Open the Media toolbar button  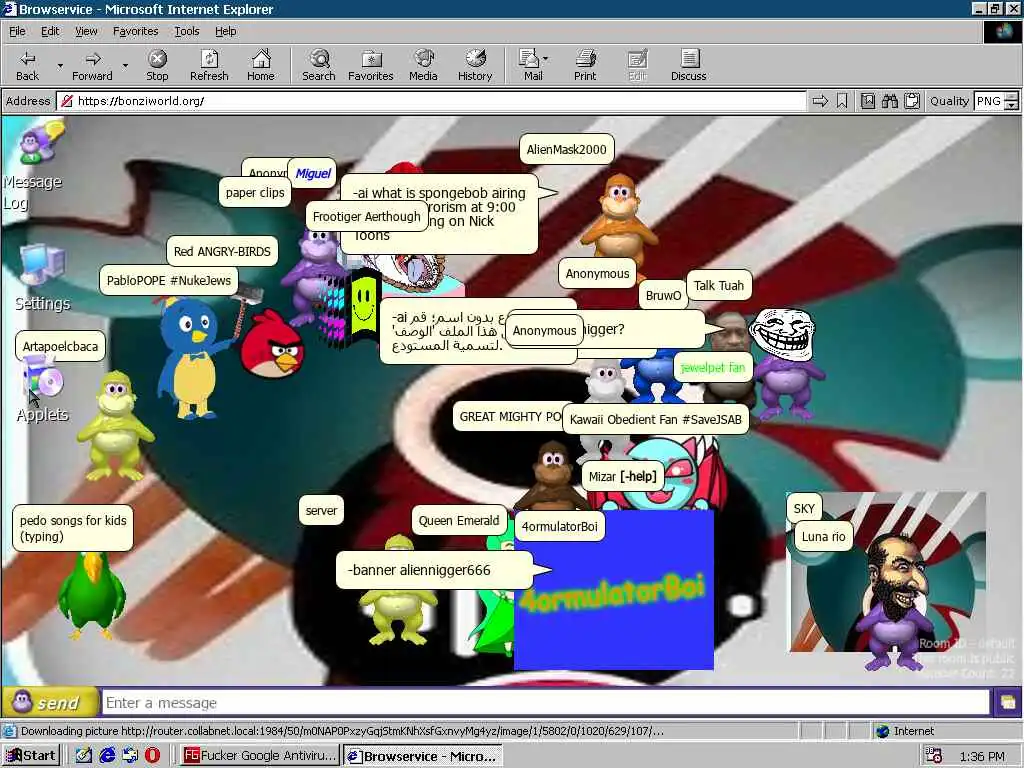(423, 65)
